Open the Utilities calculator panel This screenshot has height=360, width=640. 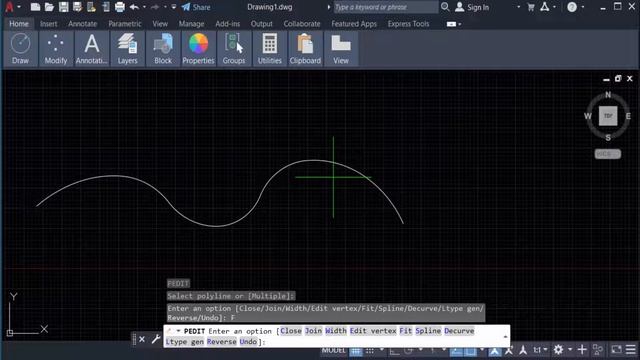tap(269, 49)
